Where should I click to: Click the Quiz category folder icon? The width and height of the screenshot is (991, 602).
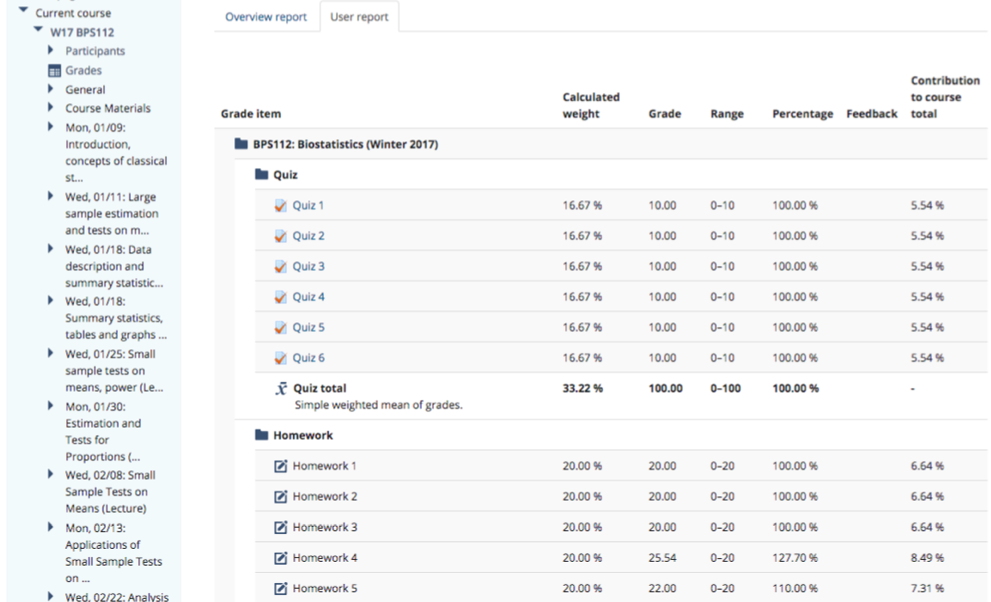[x=261, y=175]
